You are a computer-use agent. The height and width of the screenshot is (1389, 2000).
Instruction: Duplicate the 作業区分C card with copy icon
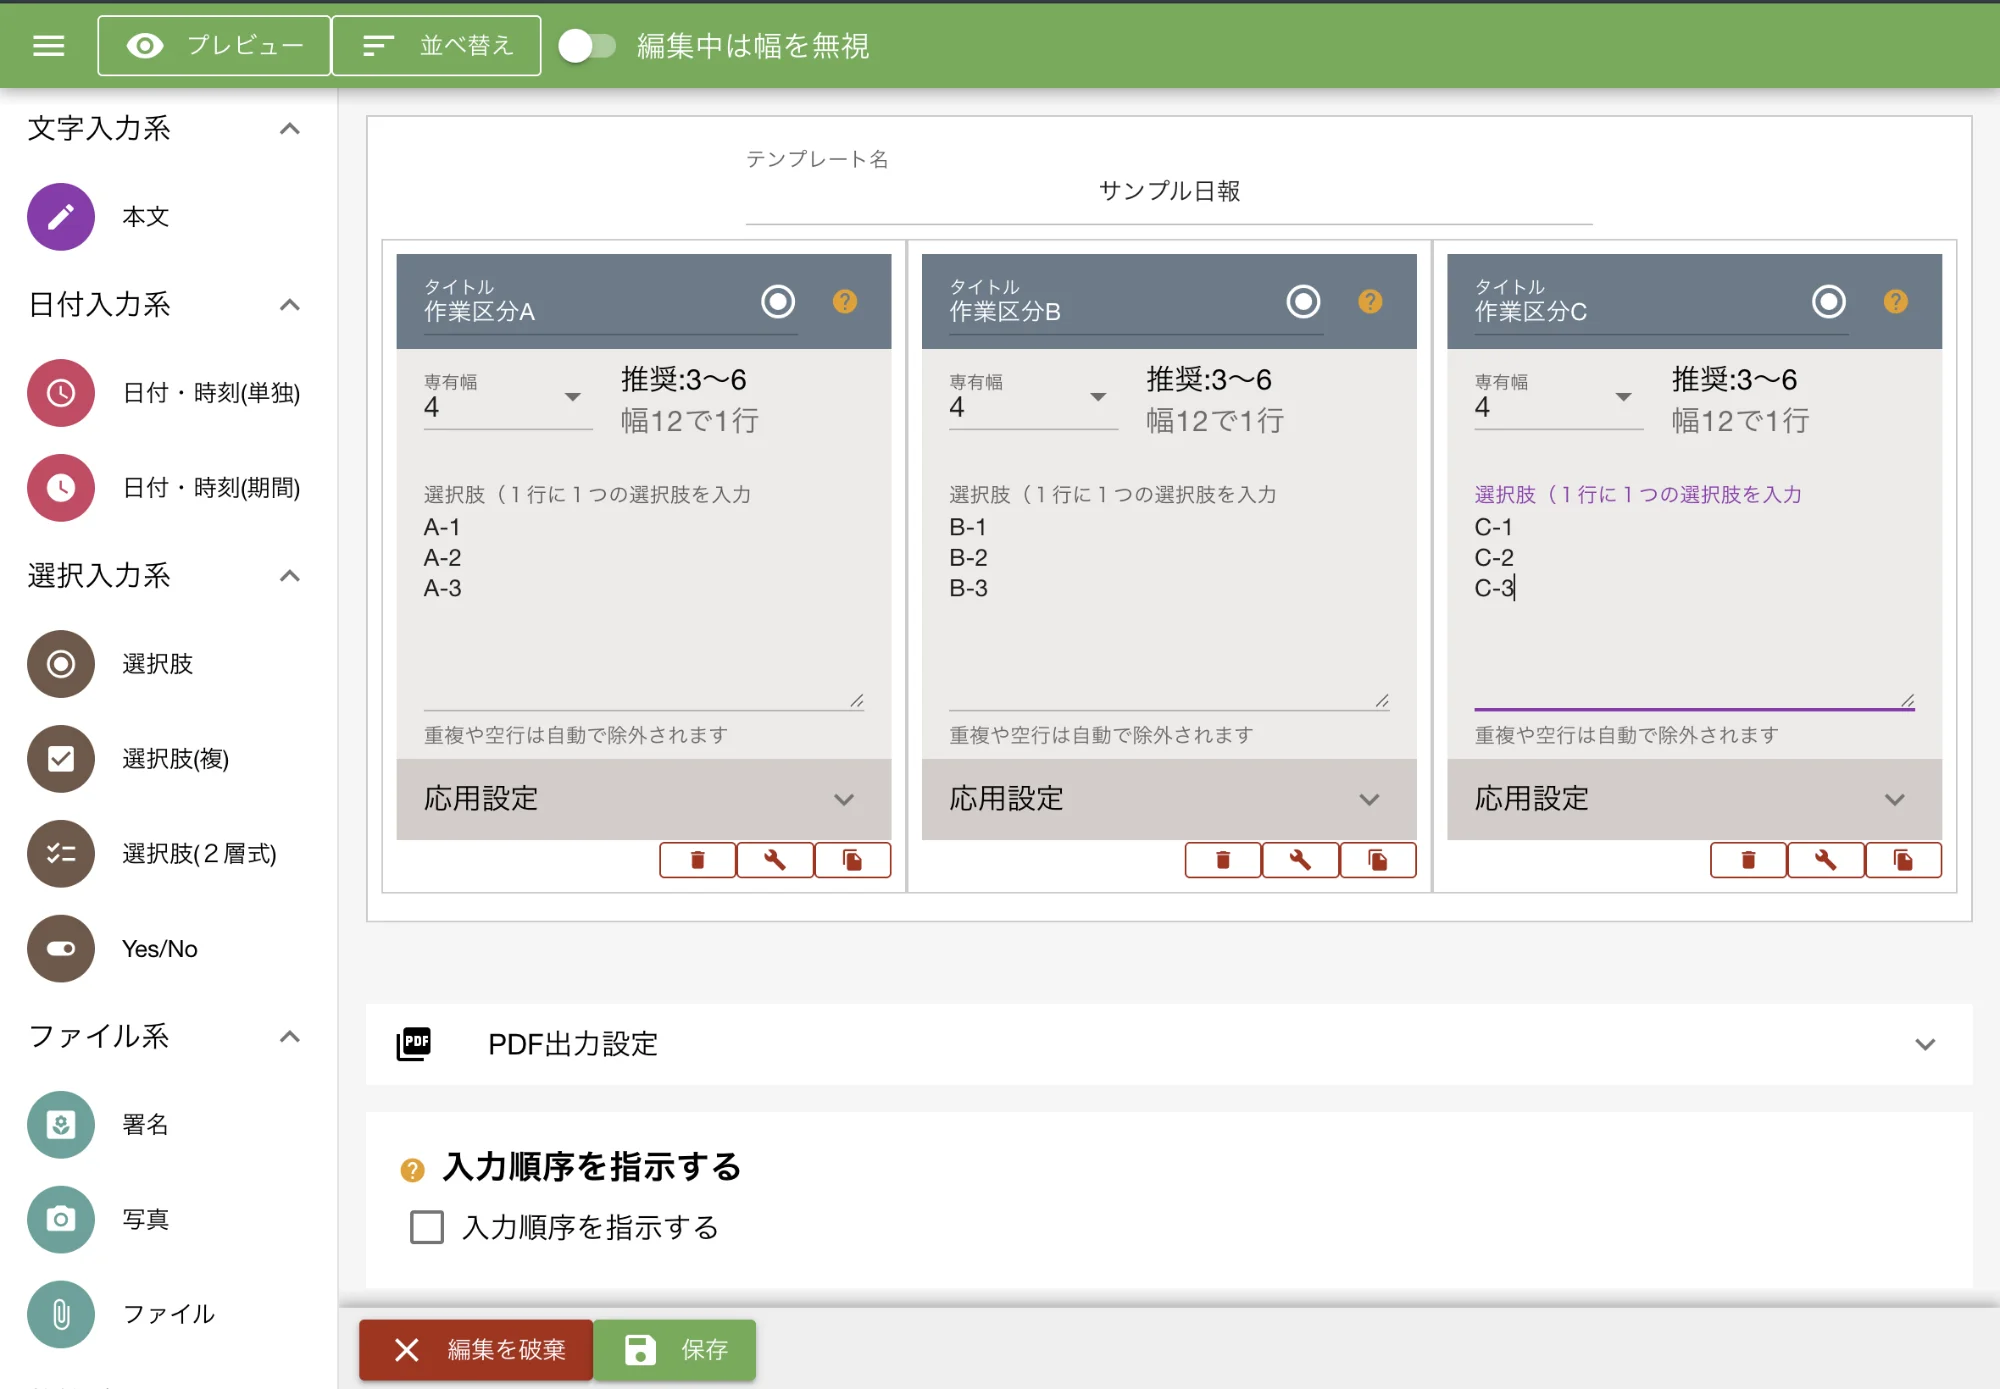tap(1903, 860)
